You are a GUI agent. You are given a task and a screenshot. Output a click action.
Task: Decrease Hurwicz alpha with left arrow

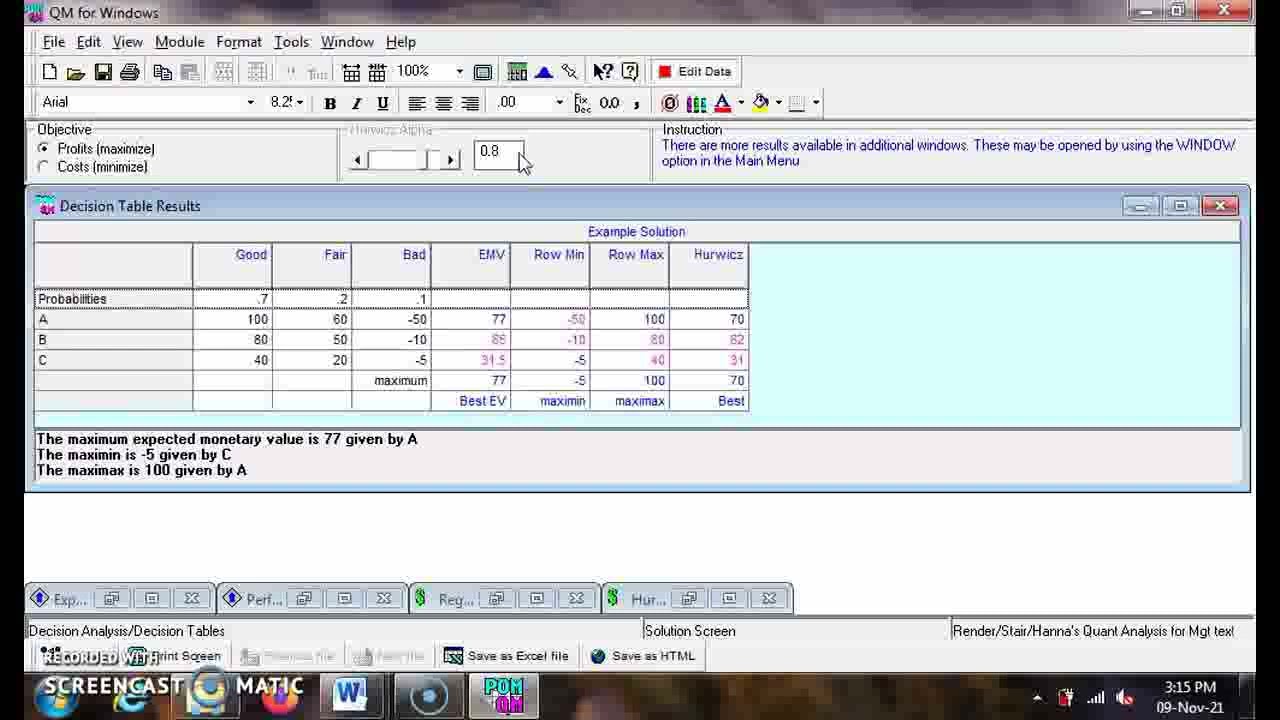pyautogui.click(x=358, y=160)
